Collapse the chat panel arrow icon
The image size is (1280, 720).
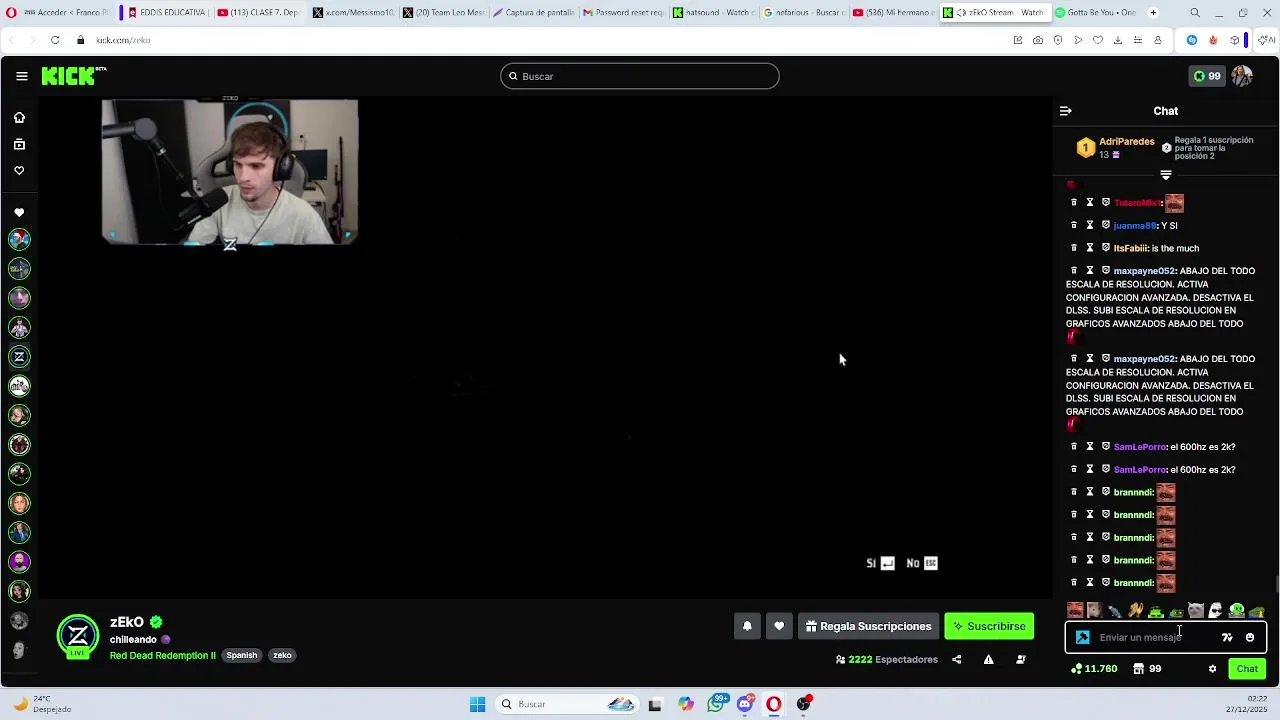[1066, 111]
